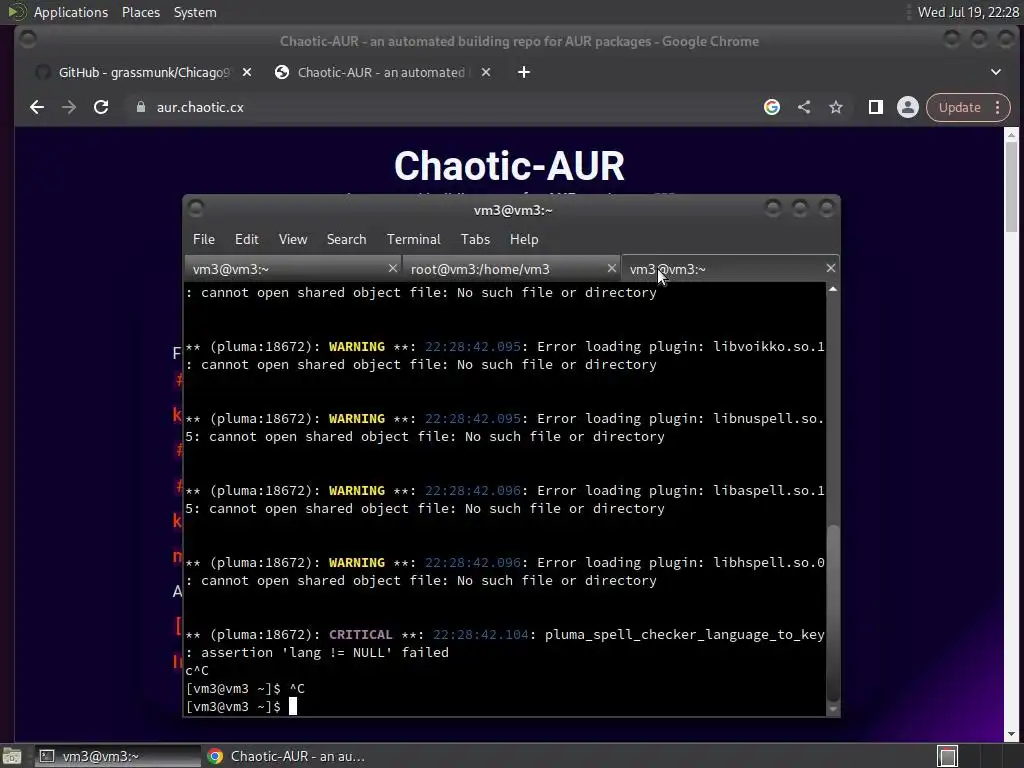Open a new Chrome tab
The height and width of the screenshot is (768, 1024).
coord(524,72)
